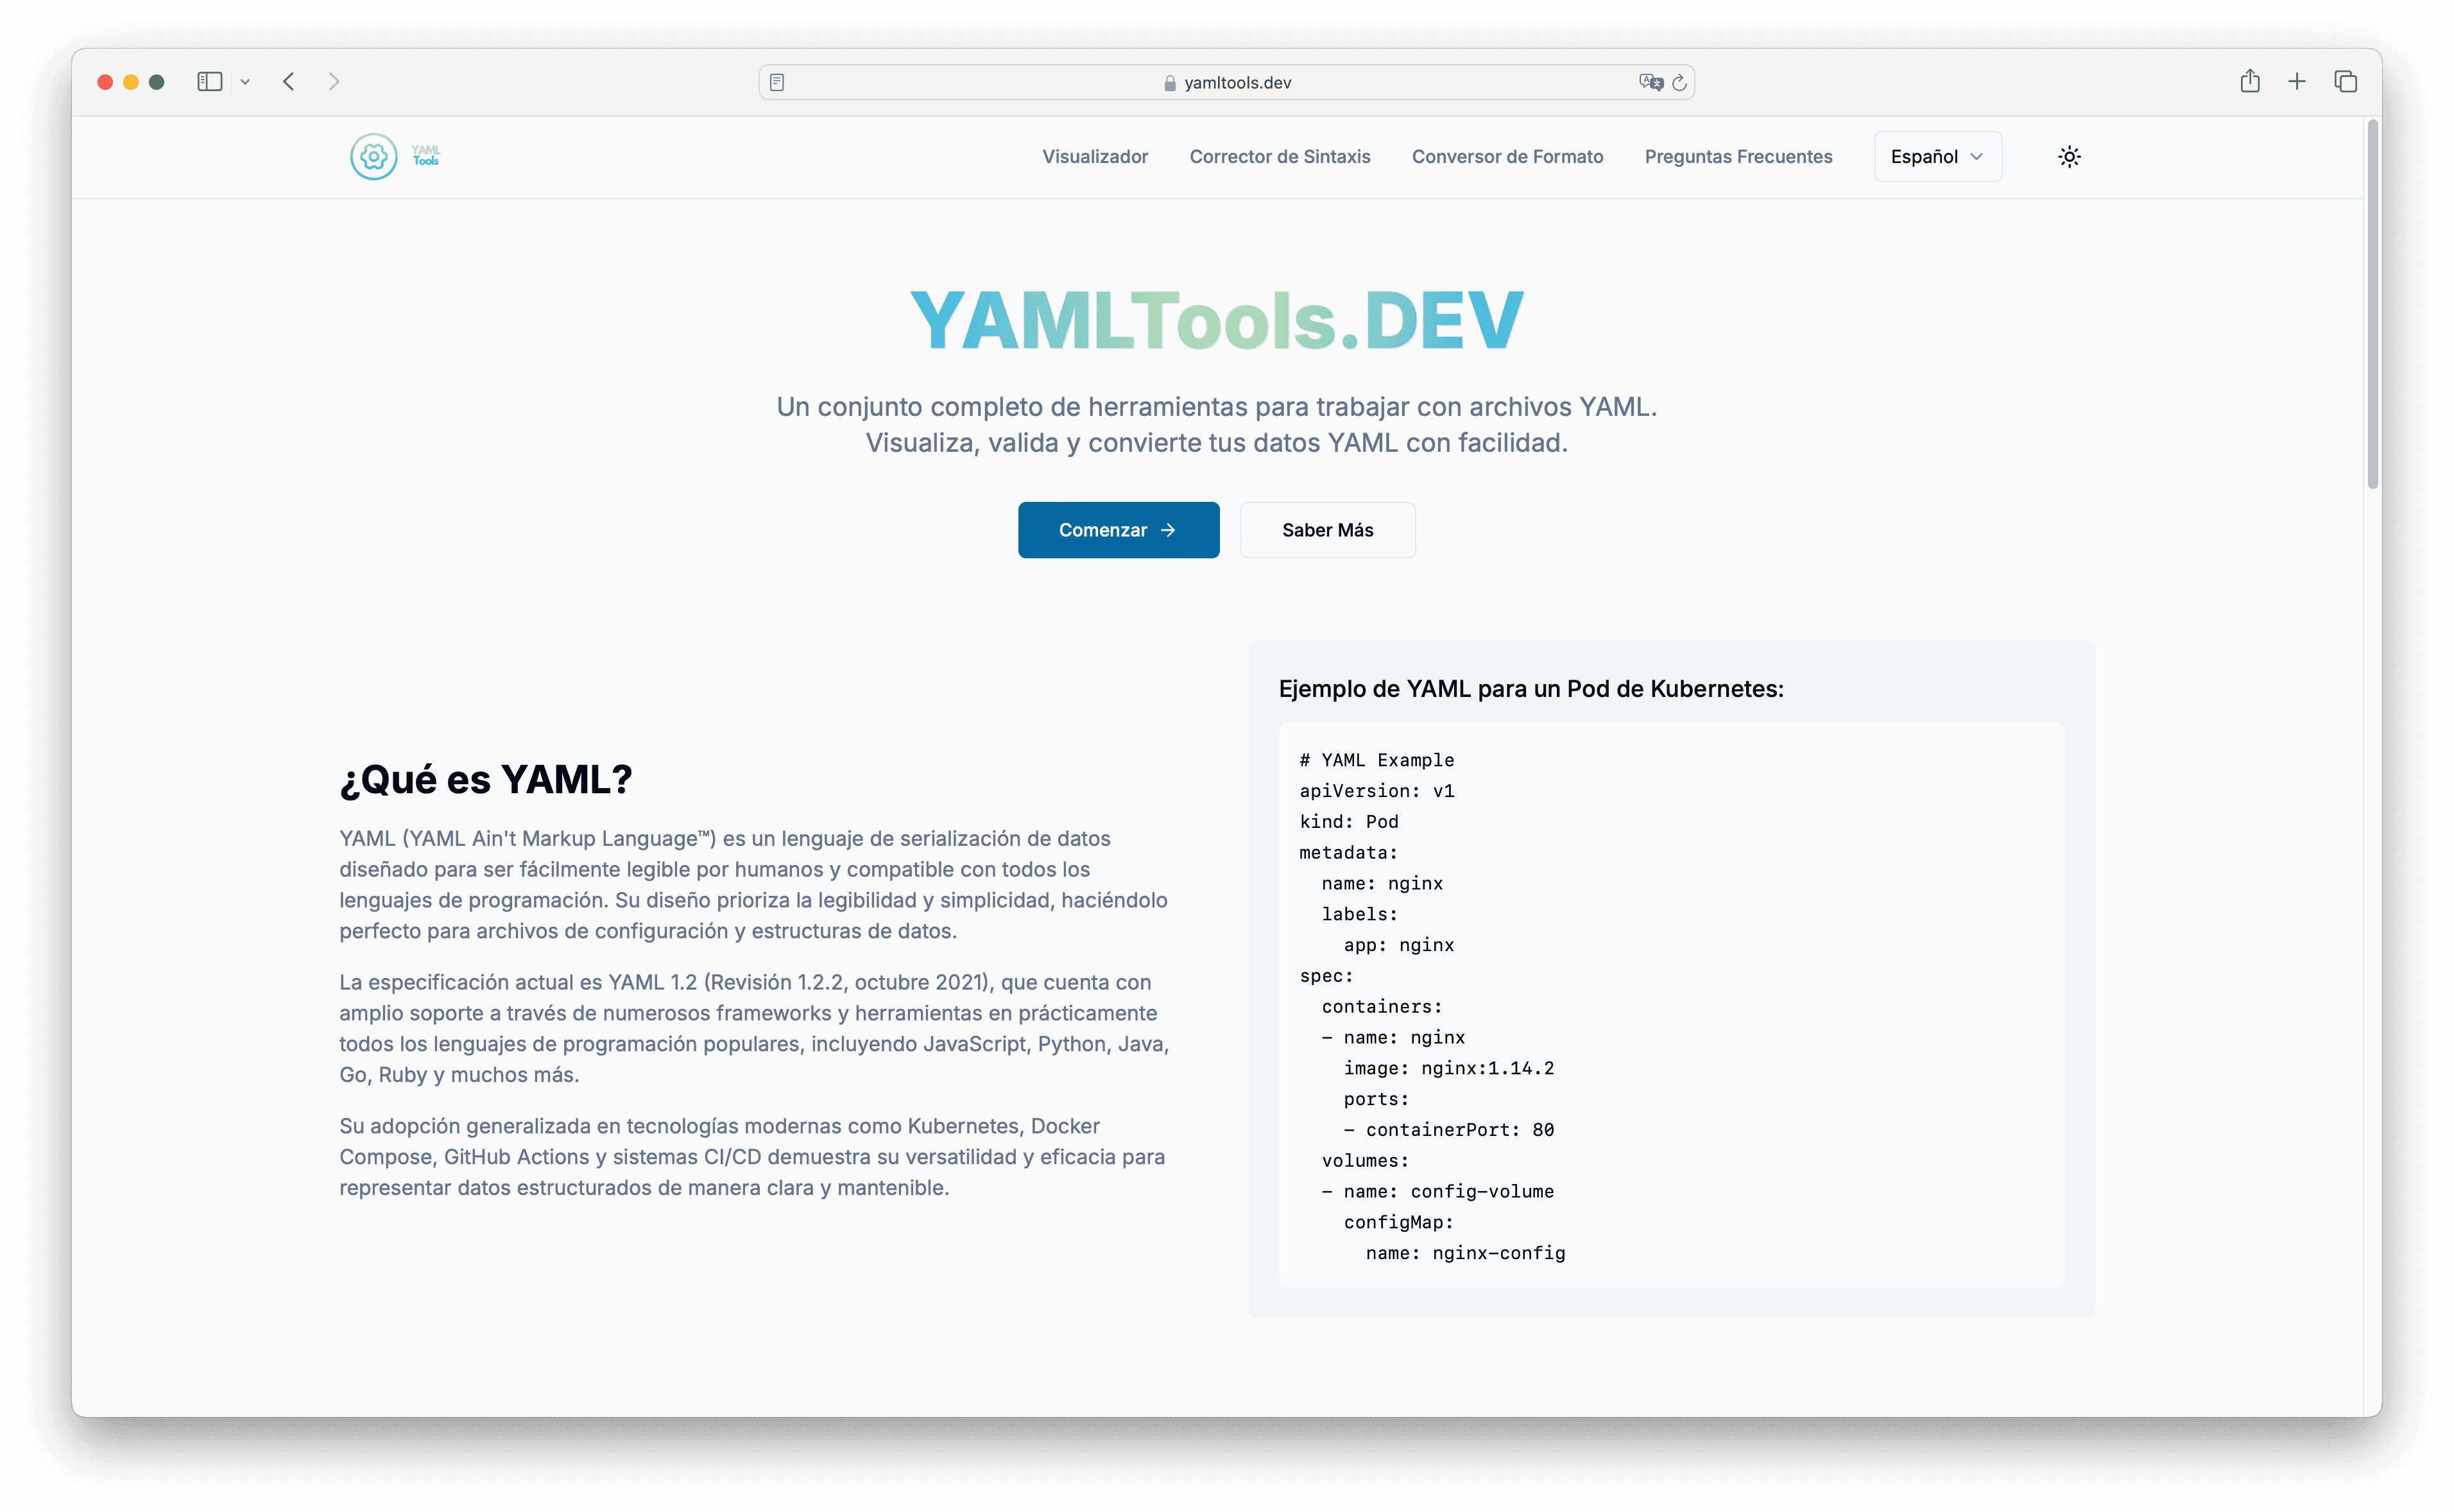This screenshot has height=1512, width=2454.
Task: Click the Reader view icon in address bar
Action: pos(777,83)
